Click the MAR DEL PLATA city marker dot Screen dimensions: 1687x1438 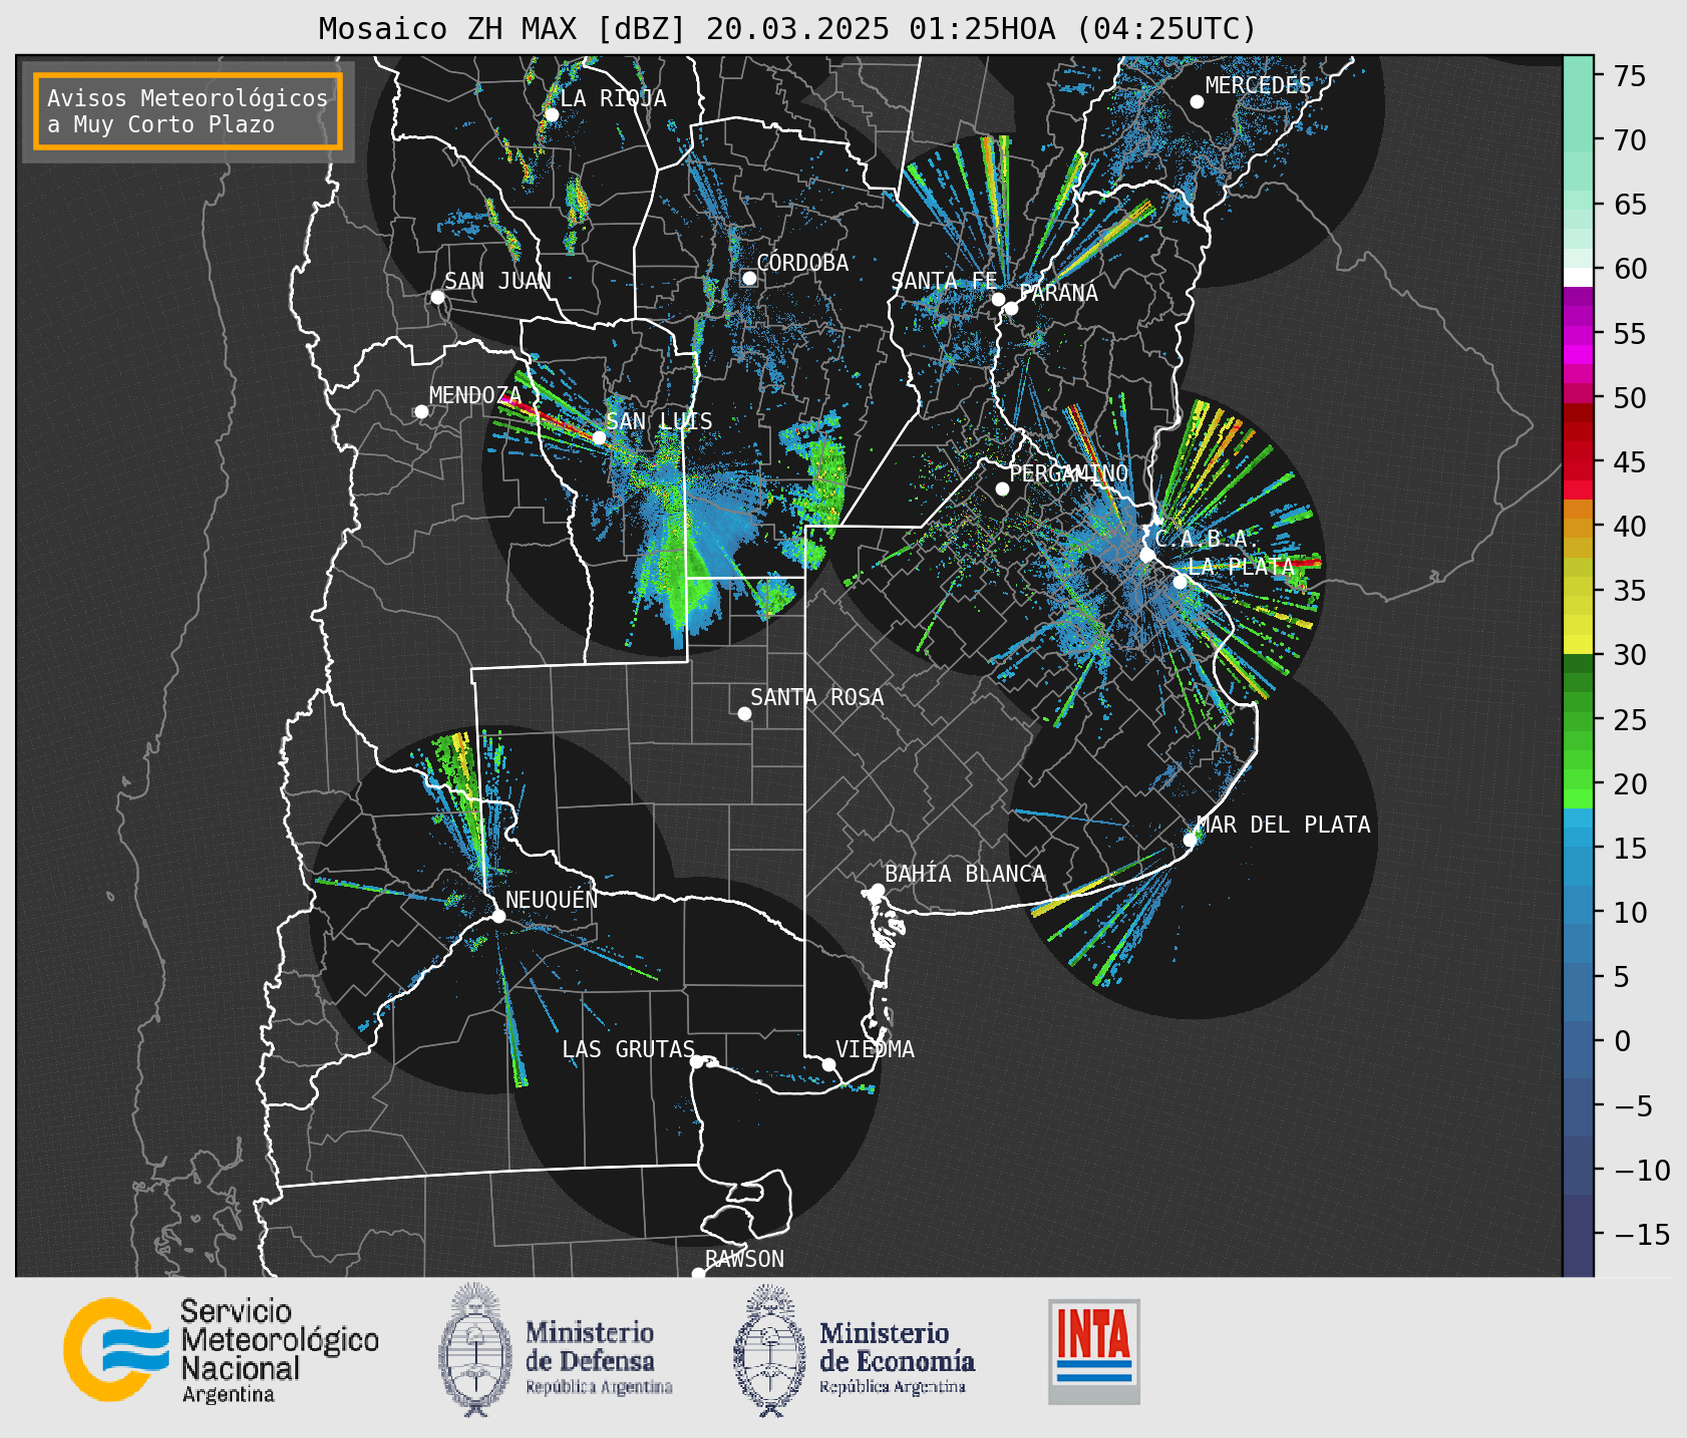1190,840
